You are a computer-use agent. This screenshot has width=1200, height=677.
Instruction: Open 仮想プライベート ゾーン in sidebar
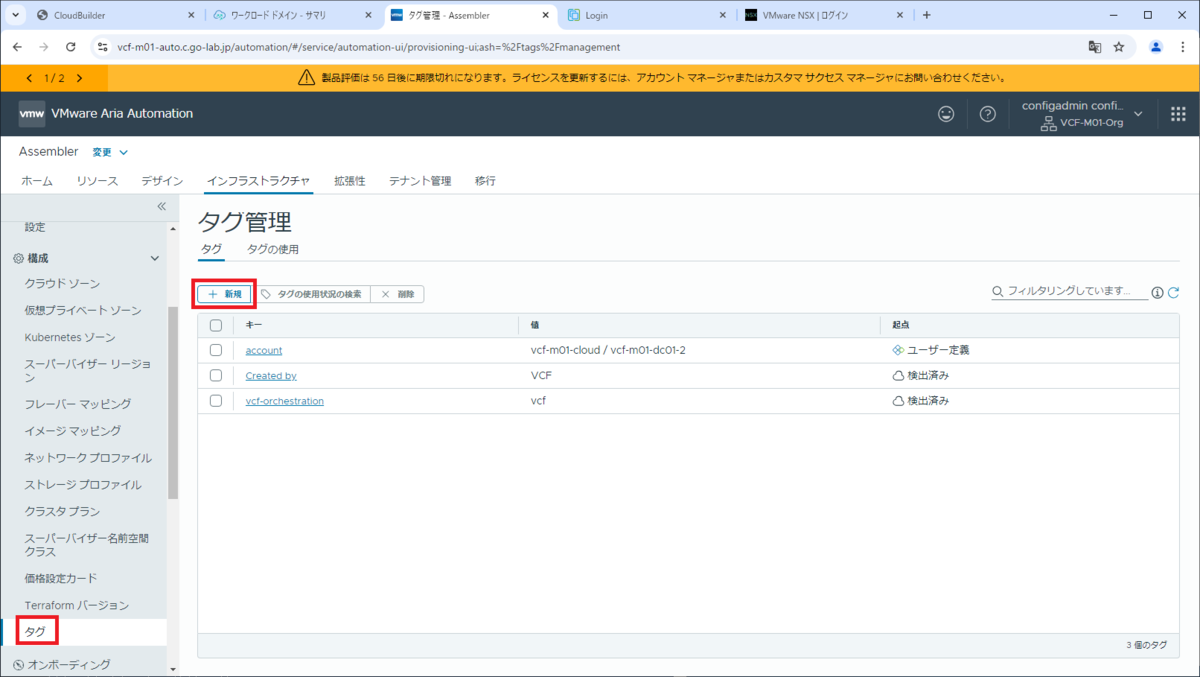83,311
